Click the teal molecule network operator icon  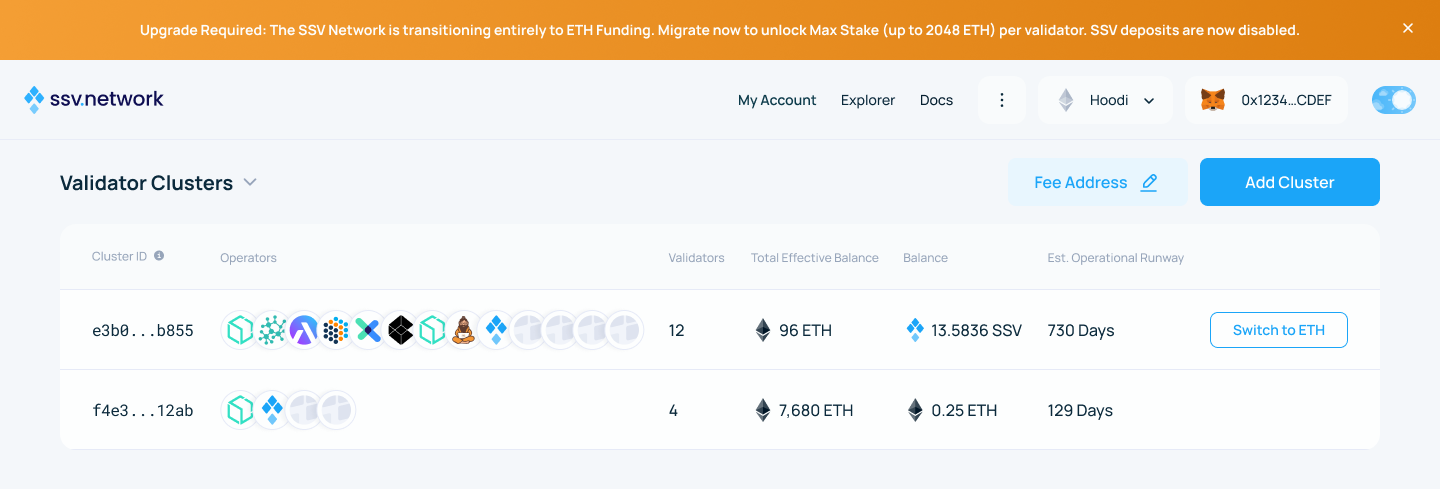pos(272,330)
